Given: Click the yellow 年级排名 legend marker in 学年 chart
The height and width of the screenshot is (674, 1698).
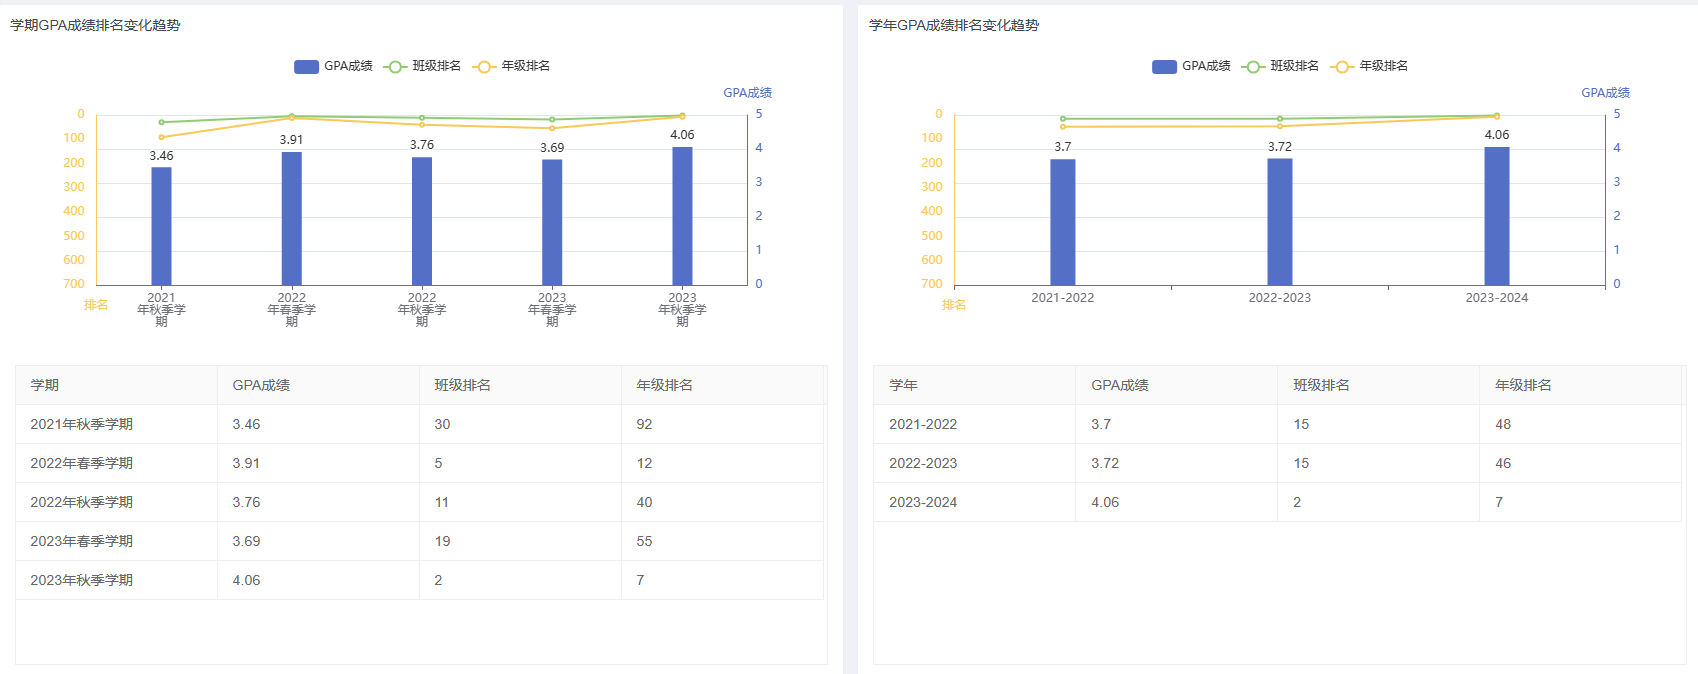Looking at the screenshot, I should [x=1342, y=66].
